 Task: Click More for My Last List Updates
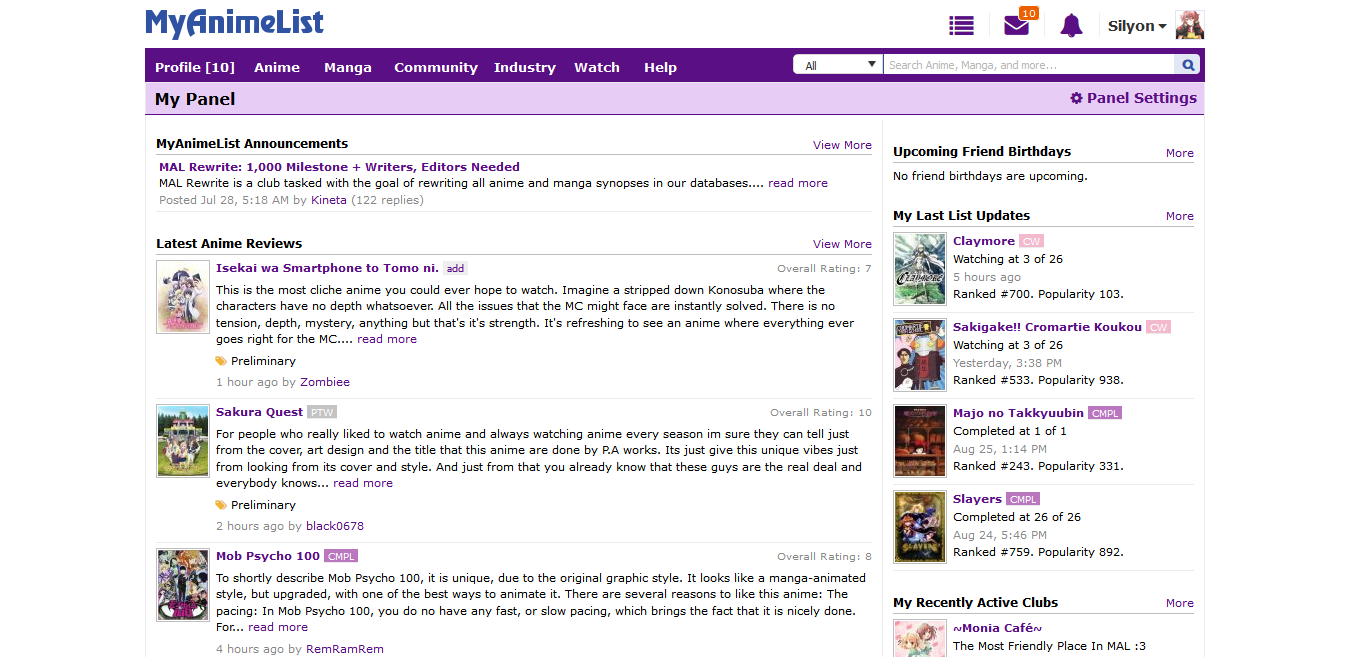tap(1180, 216)
